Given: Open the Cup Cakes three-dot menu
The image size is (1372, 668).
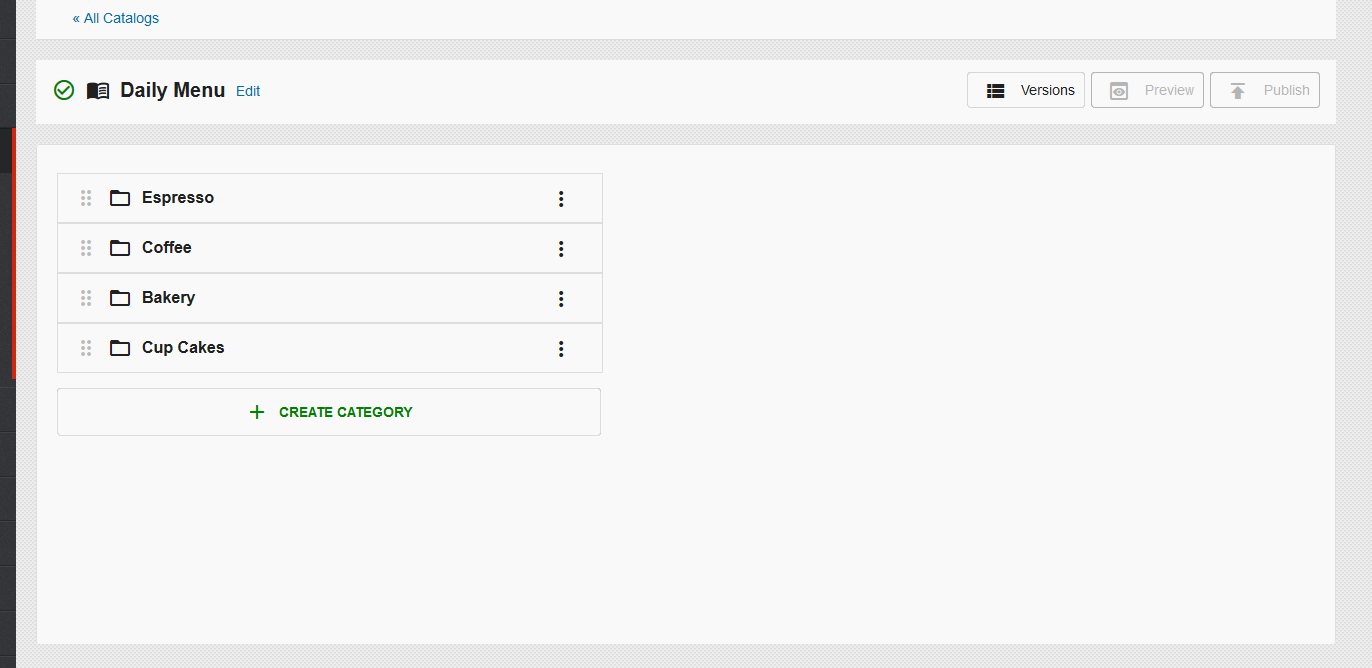Looking at the screenshot, I should click(561, 349).
